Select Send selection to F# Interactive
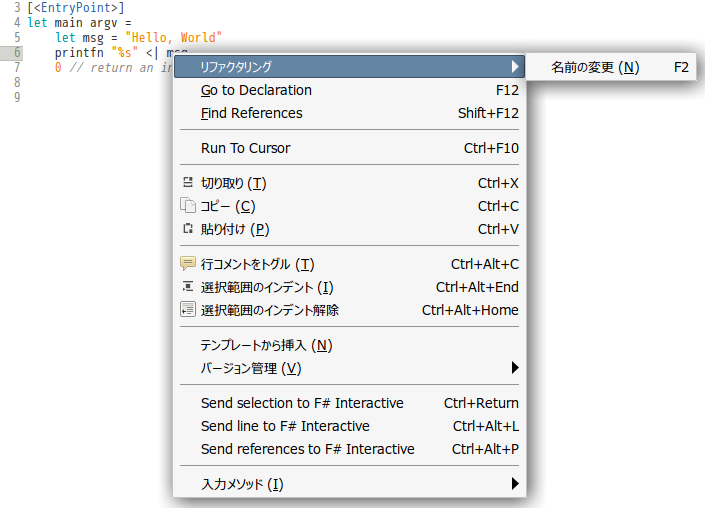This screenshot has width=705, height=508. pyautogui.click(x=349, y=403)
